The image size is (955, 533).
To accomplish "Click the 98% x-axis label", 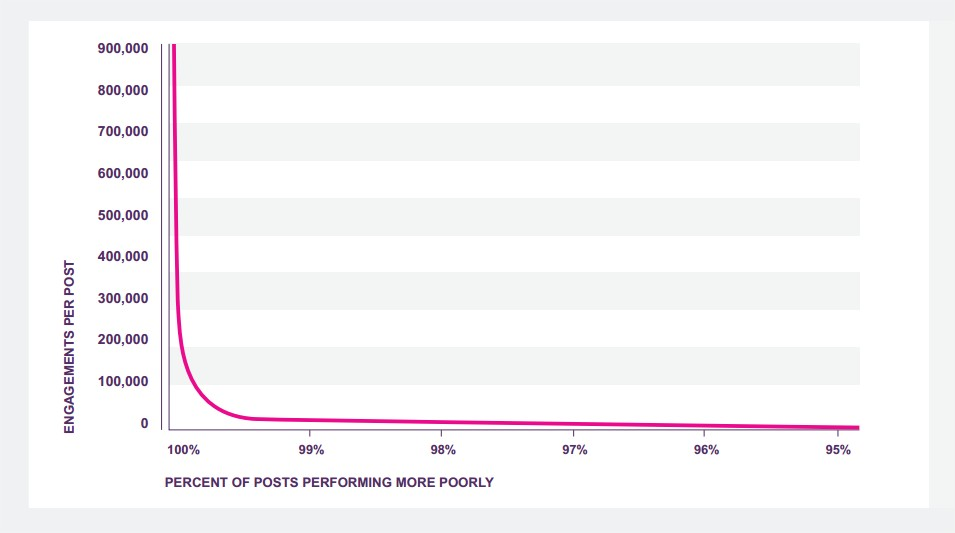I will [x=443, y=450].
